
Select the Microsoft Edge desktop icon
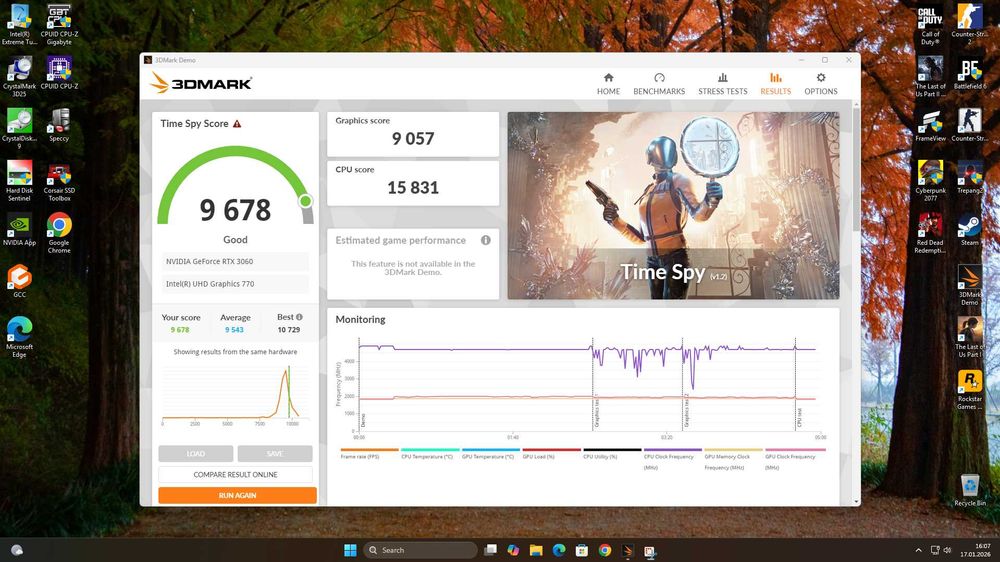point(19,337)
